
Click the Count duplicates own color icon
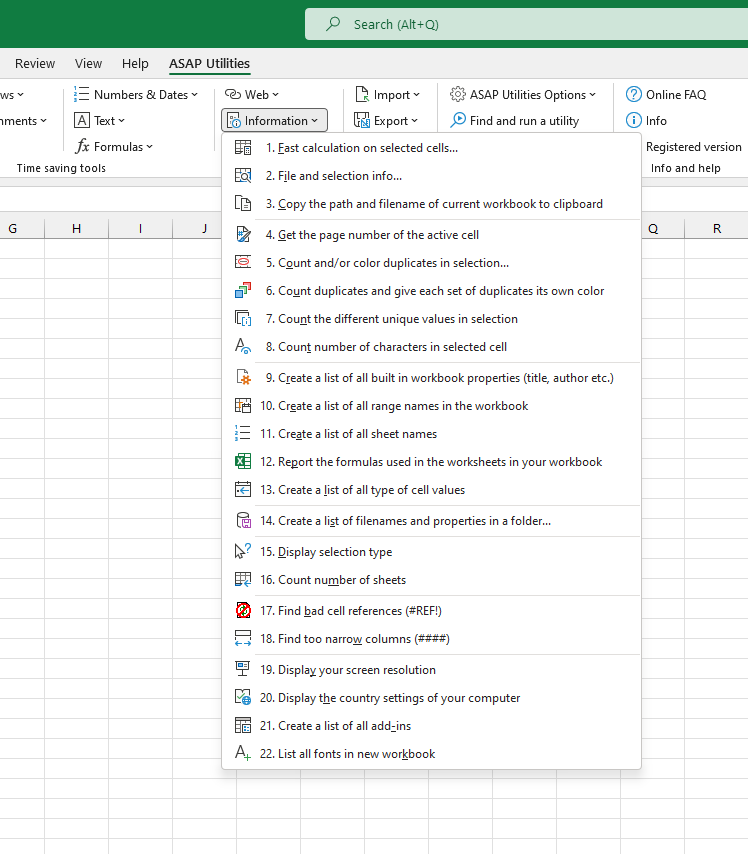[243, 290]
